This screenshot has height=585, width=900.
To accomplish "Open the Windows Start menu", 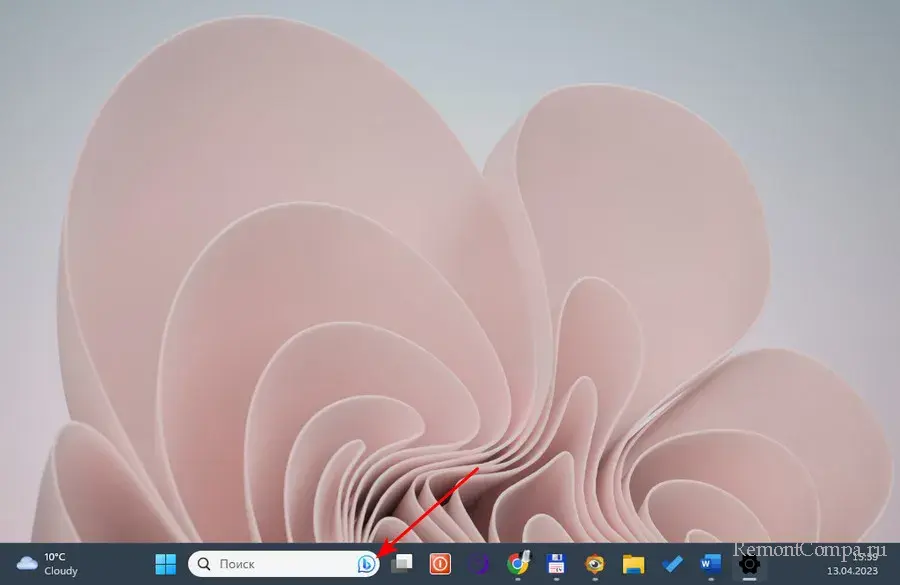I will coord(166,564).
